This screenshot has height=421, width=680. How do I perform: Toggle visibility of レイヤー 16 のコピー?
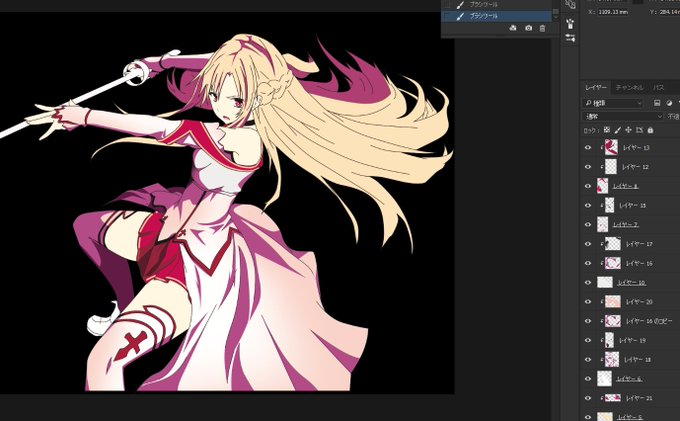(x=588, y=321)
